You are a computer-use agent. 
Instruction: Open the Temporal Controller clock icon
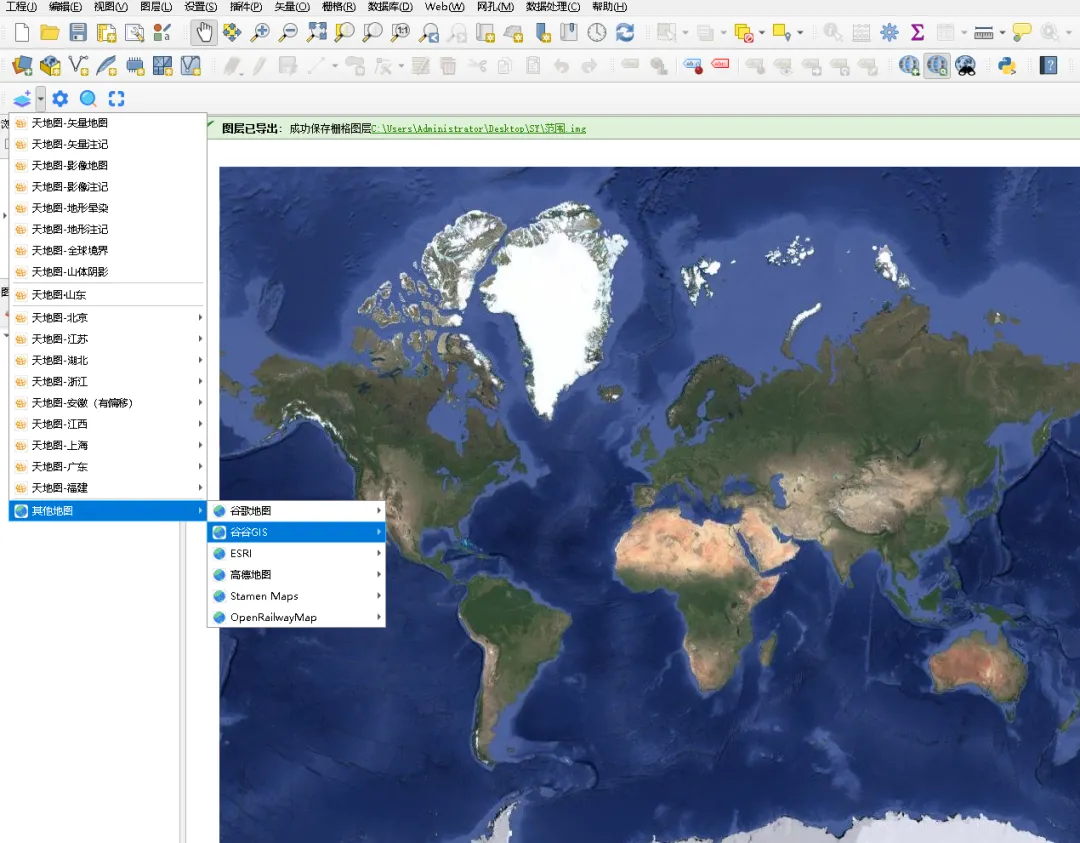click(596, 32)
